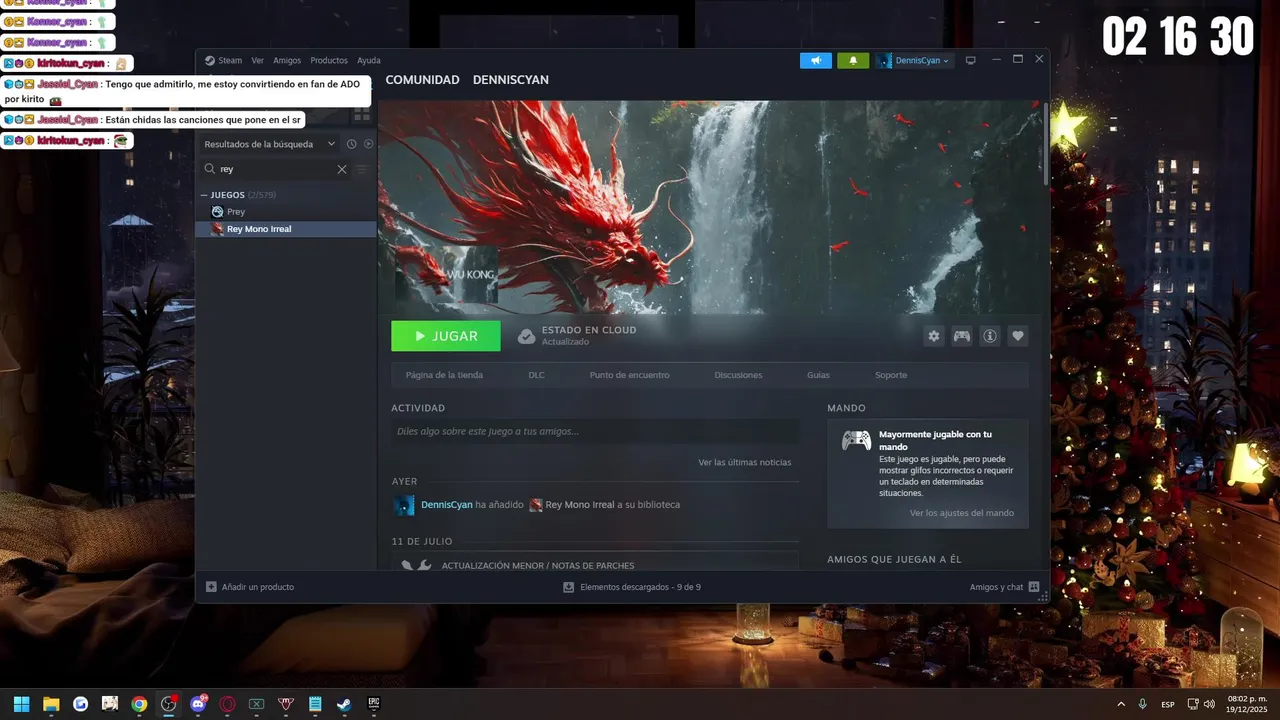Open DennisCyan profile link in activity
This screenshot has width=1280, height=720.
[x=446, y=505]
